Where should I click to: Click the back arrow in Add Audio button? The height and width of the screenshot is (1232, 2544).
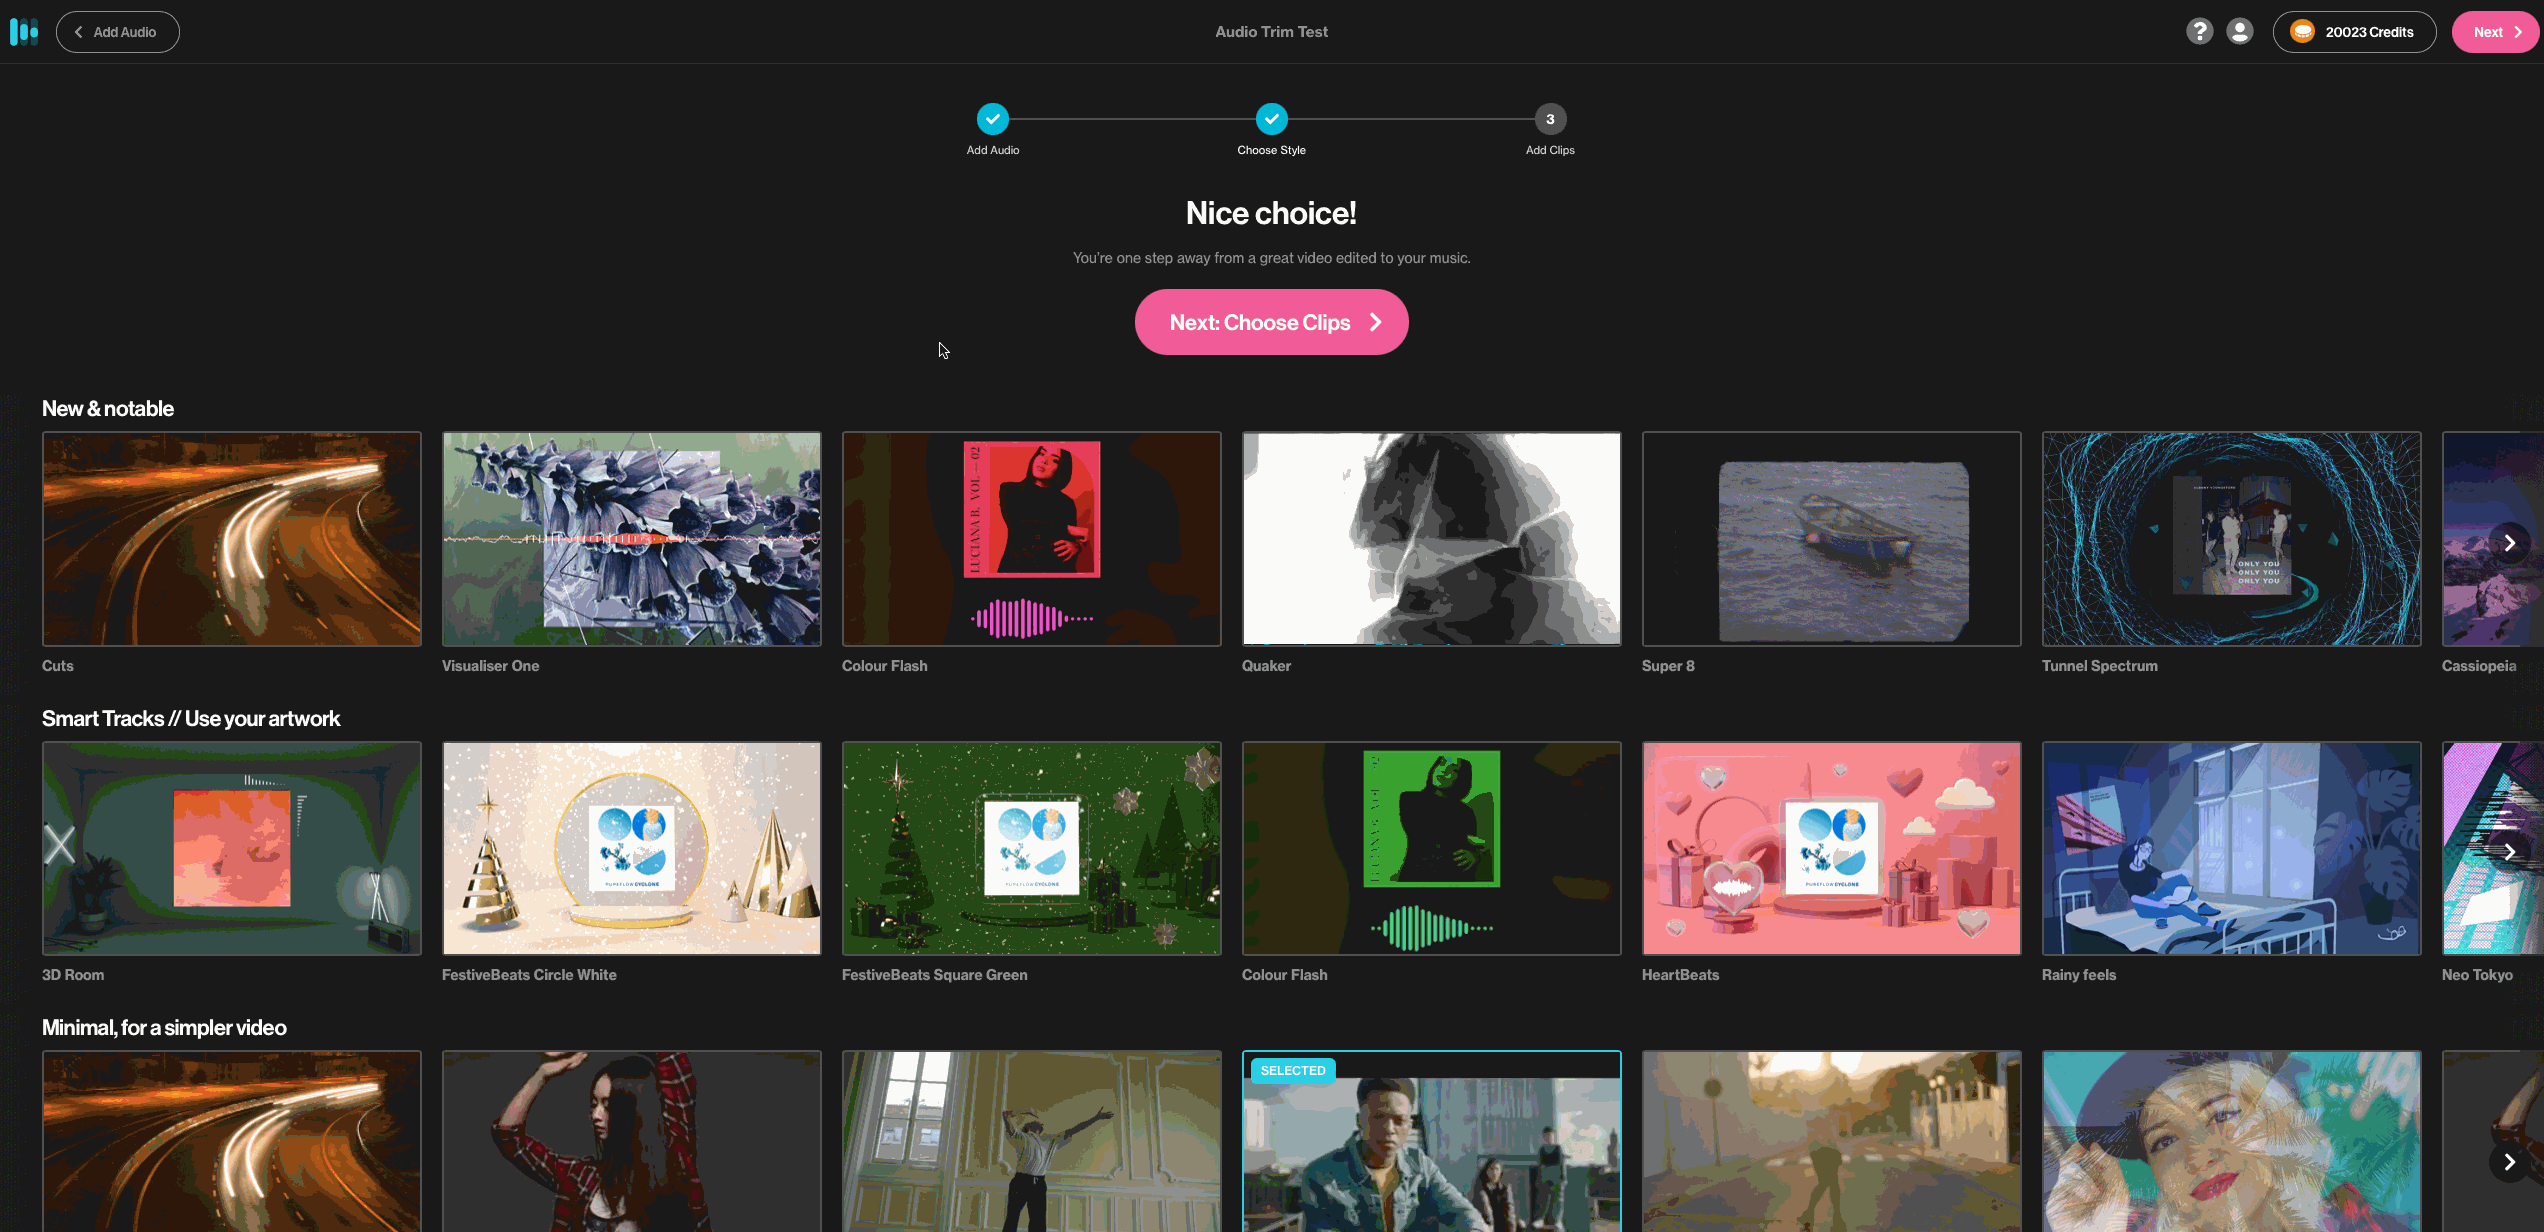pyautogui.click(x=79, y=32)
